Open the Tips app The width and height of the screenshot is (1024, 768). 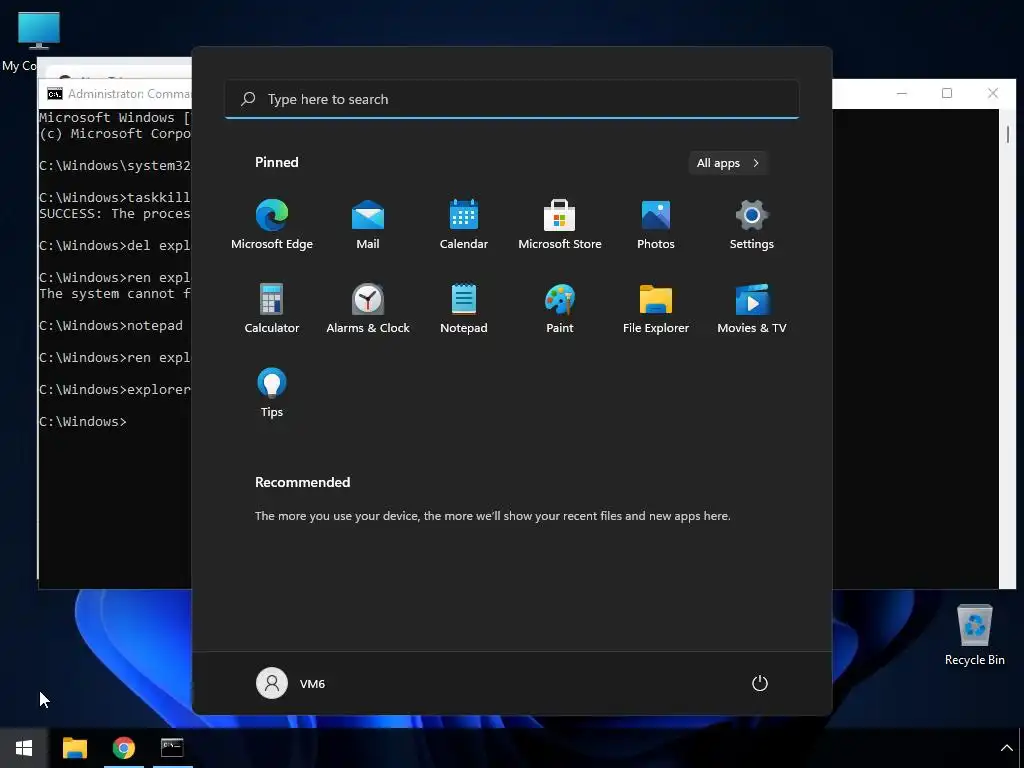coord(272,393)
